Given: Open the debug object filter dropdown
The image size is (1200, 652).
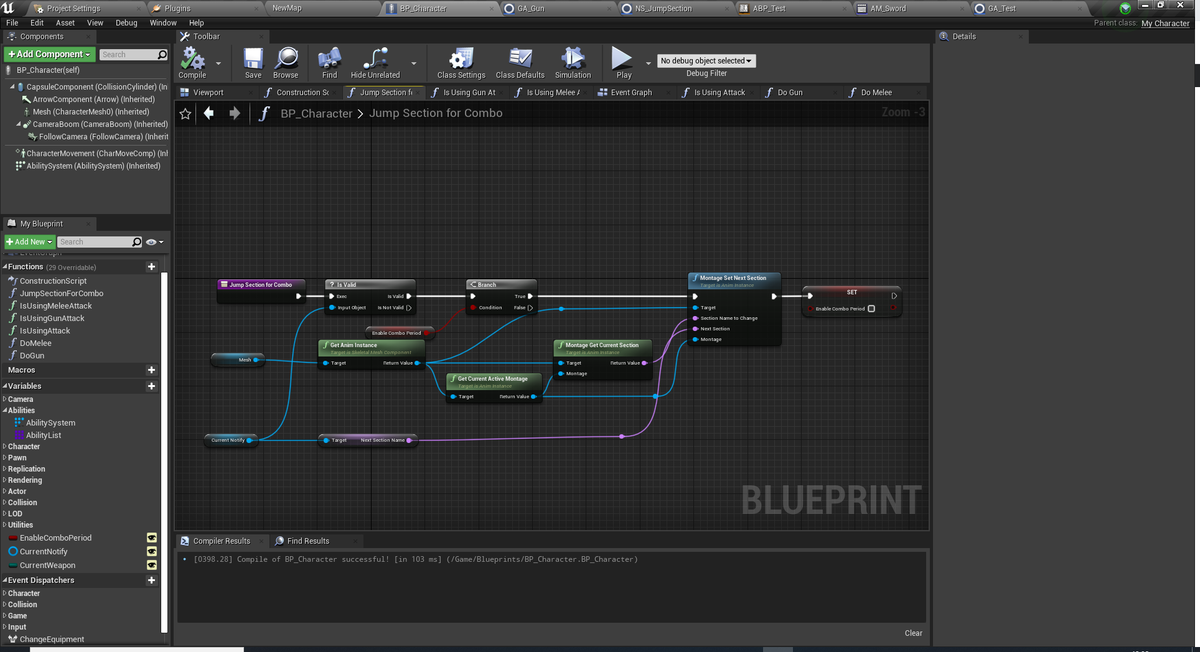Looking at the screenshot, I should (706, 61).
